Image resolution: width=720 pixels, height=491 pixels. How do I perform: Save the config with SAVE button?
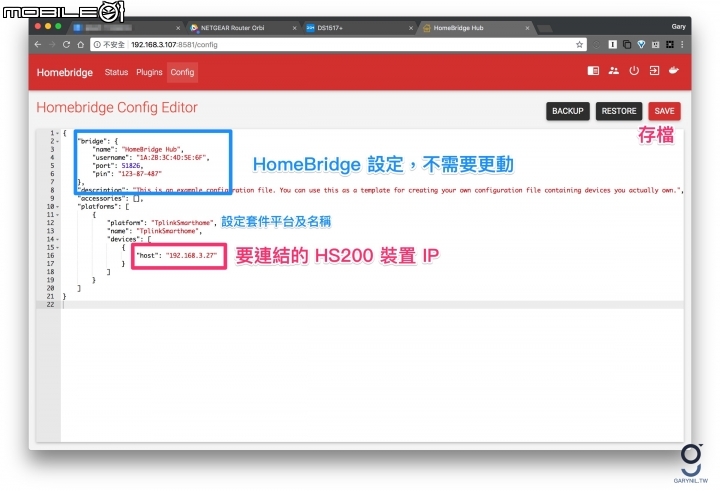pos(664,111)
